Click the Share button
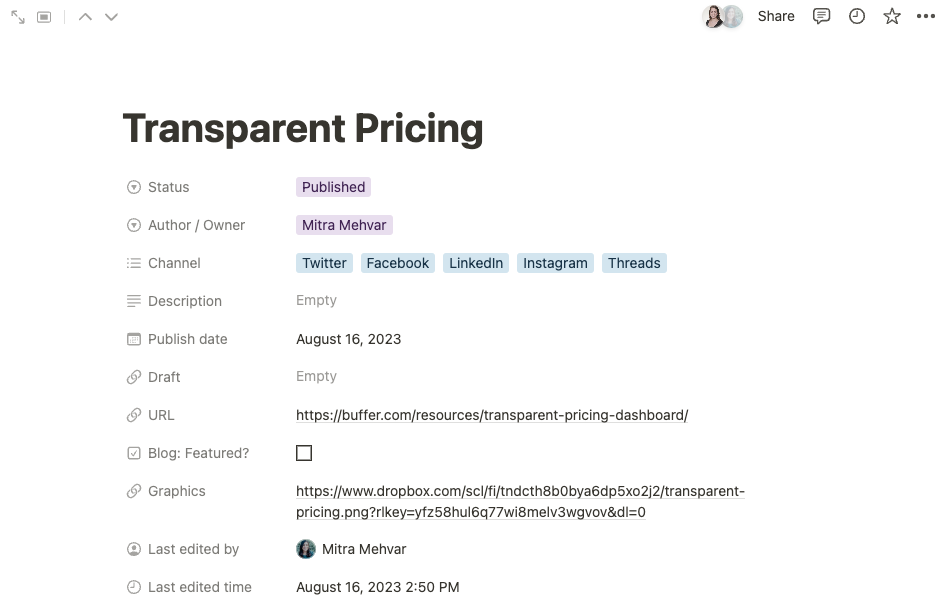Viewport: 947px width, 615px height. 776,16
